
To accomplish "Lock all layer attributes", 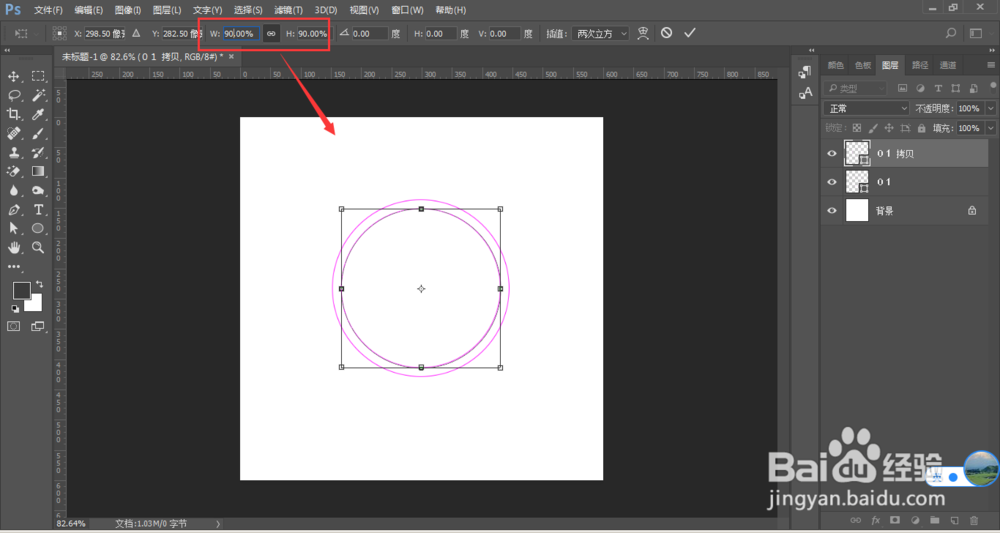I will pyautogui.click(x=921, y=128).
